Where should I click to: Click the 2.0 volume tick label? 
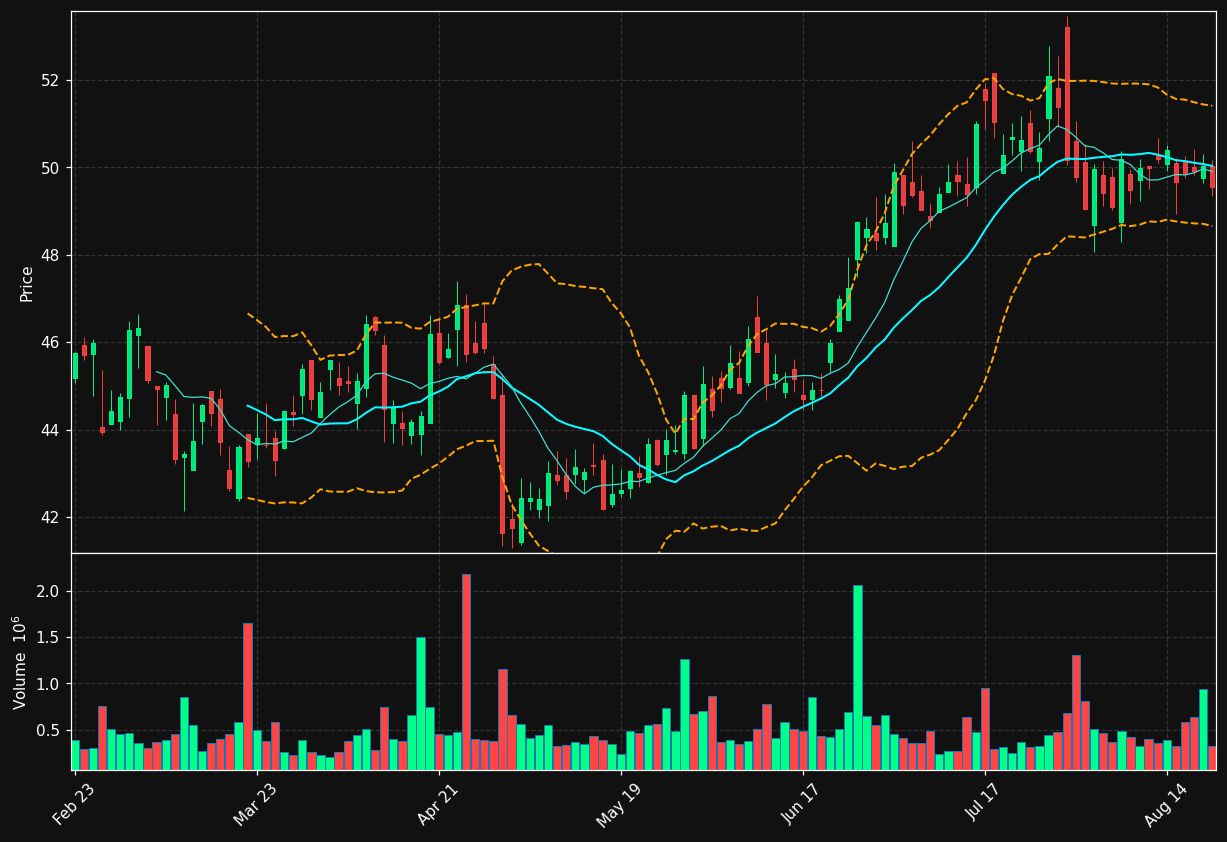coord(48,592)
